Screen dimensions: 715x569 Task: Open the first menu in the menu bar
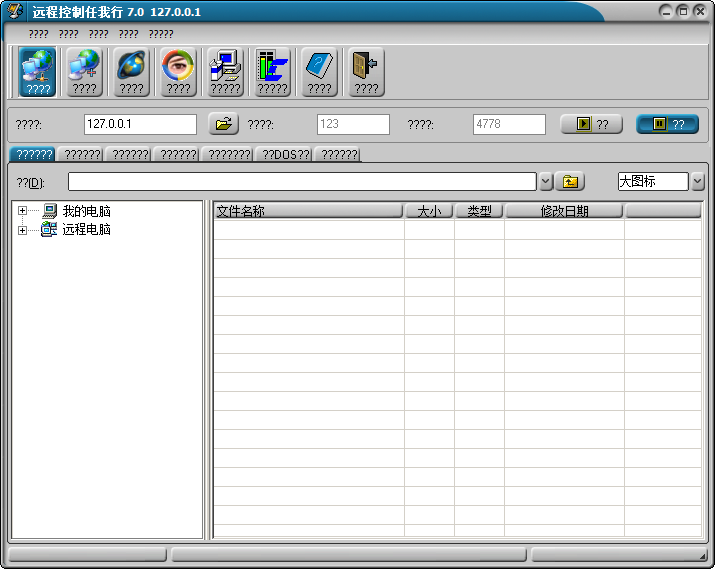pos(38,34)
